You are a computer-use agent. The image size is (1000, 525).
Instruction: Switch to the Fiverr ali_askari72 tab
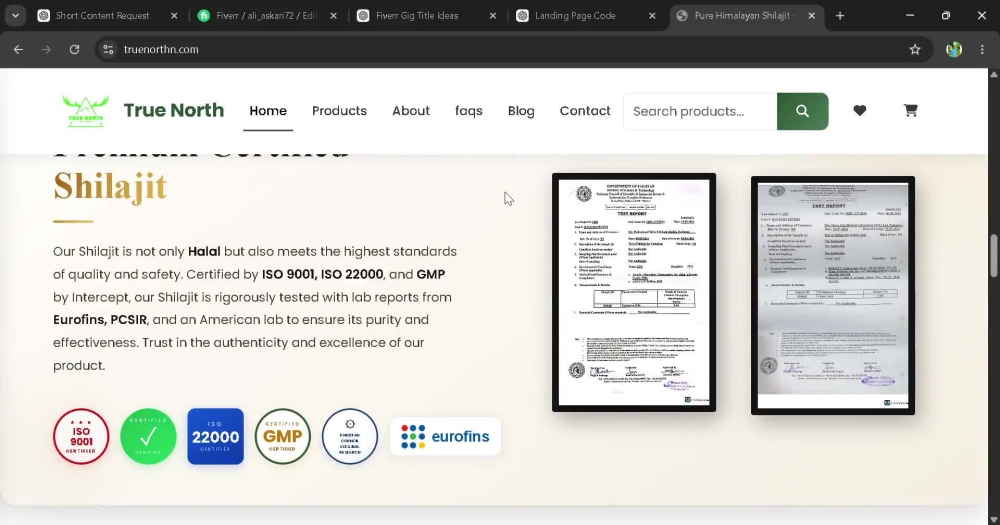point(267,15)
